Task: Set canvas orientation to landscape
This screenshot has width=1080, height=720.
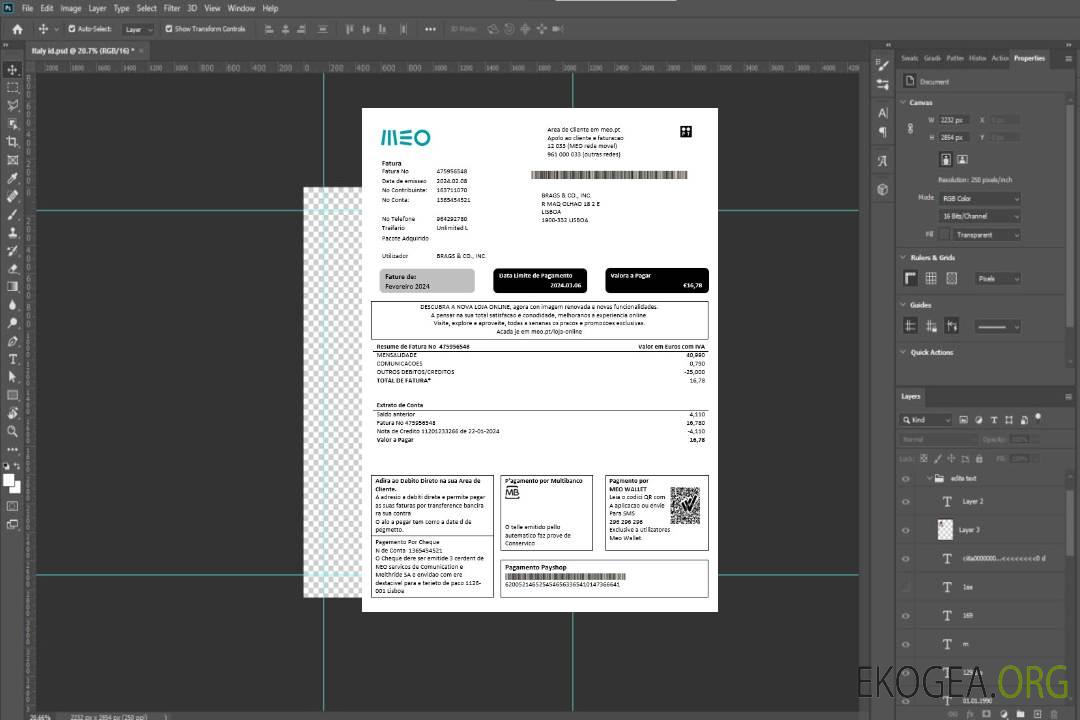Action: 962,160
